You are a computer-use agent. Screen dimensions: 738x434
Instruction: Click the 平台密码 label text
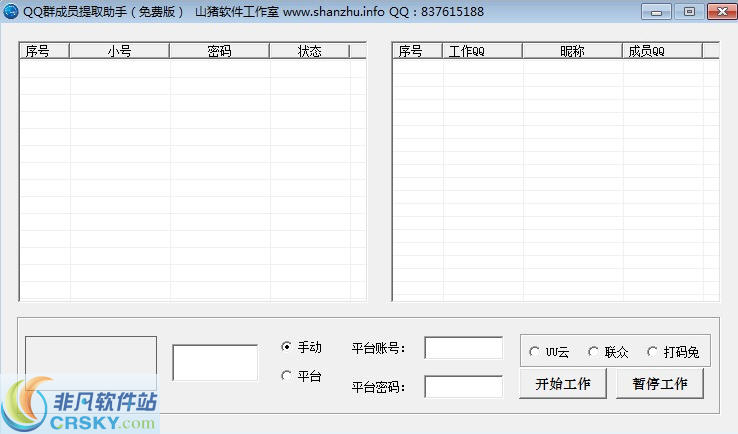coord(378,387)
